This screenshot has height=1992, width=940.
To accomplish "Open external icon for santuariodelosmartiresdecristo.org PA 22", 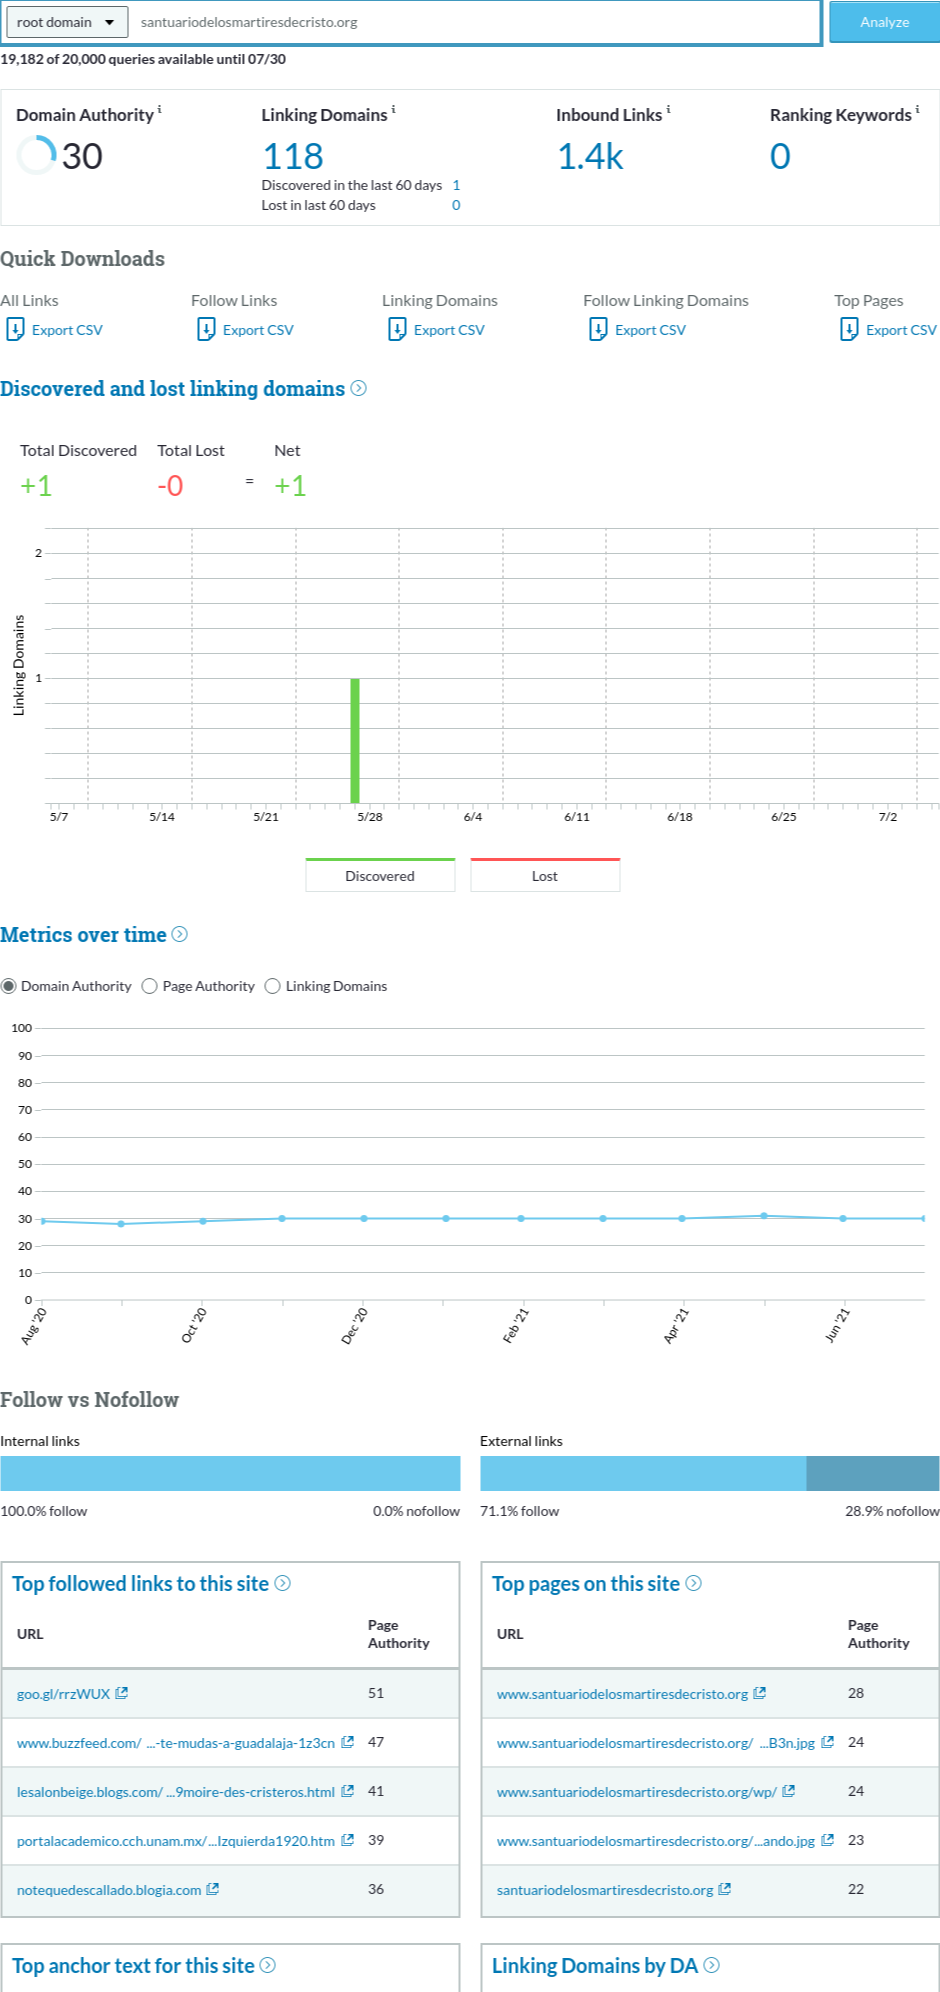I will pyautogui.click(x=725, y=1889).
